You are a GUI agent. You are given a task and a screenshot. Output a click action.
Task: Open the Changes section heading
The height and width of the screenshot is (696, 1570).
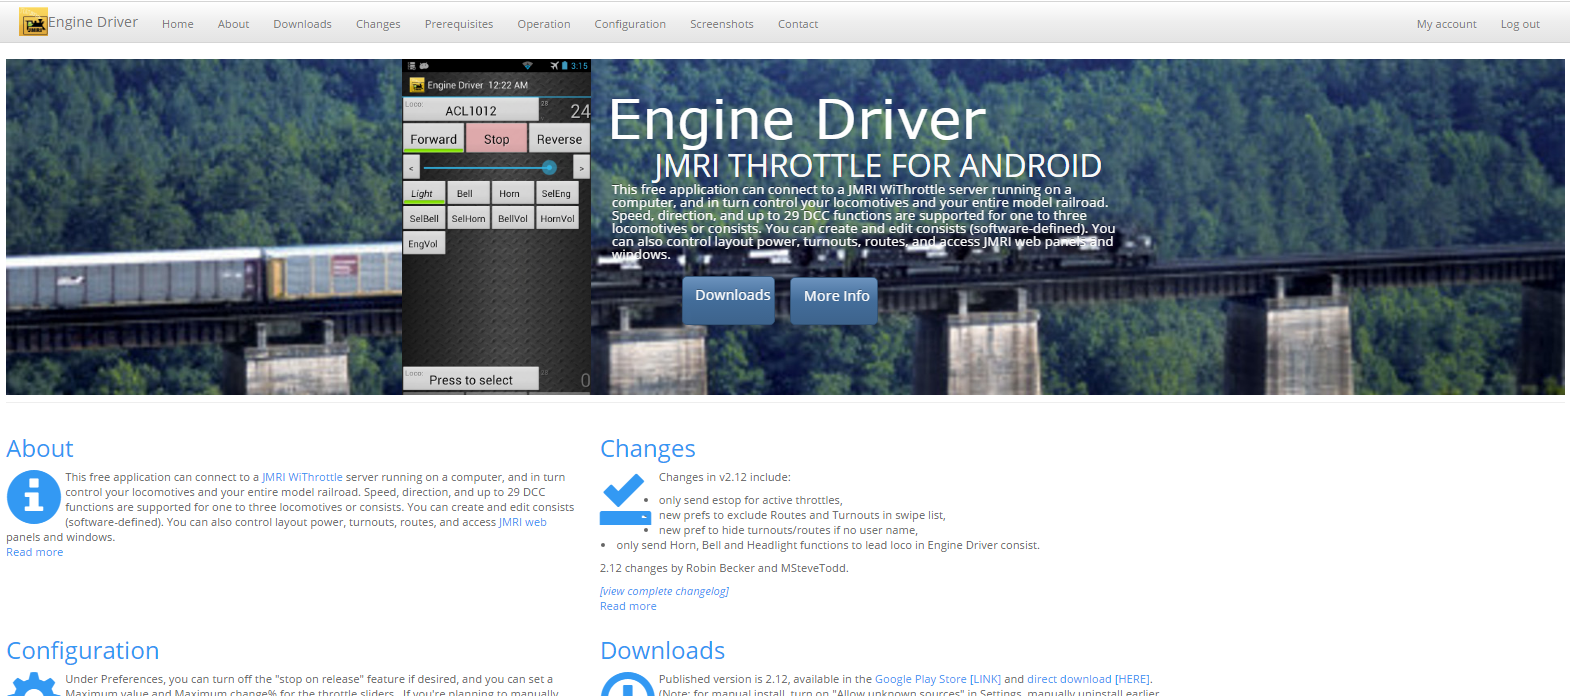pyautogui.click(x=648, y=449)
